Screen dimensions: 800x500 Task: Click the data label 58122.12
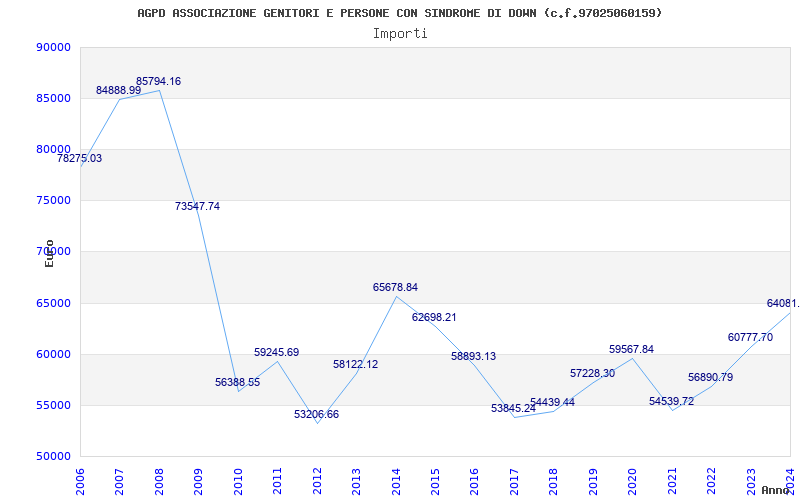tap(356, 365)
